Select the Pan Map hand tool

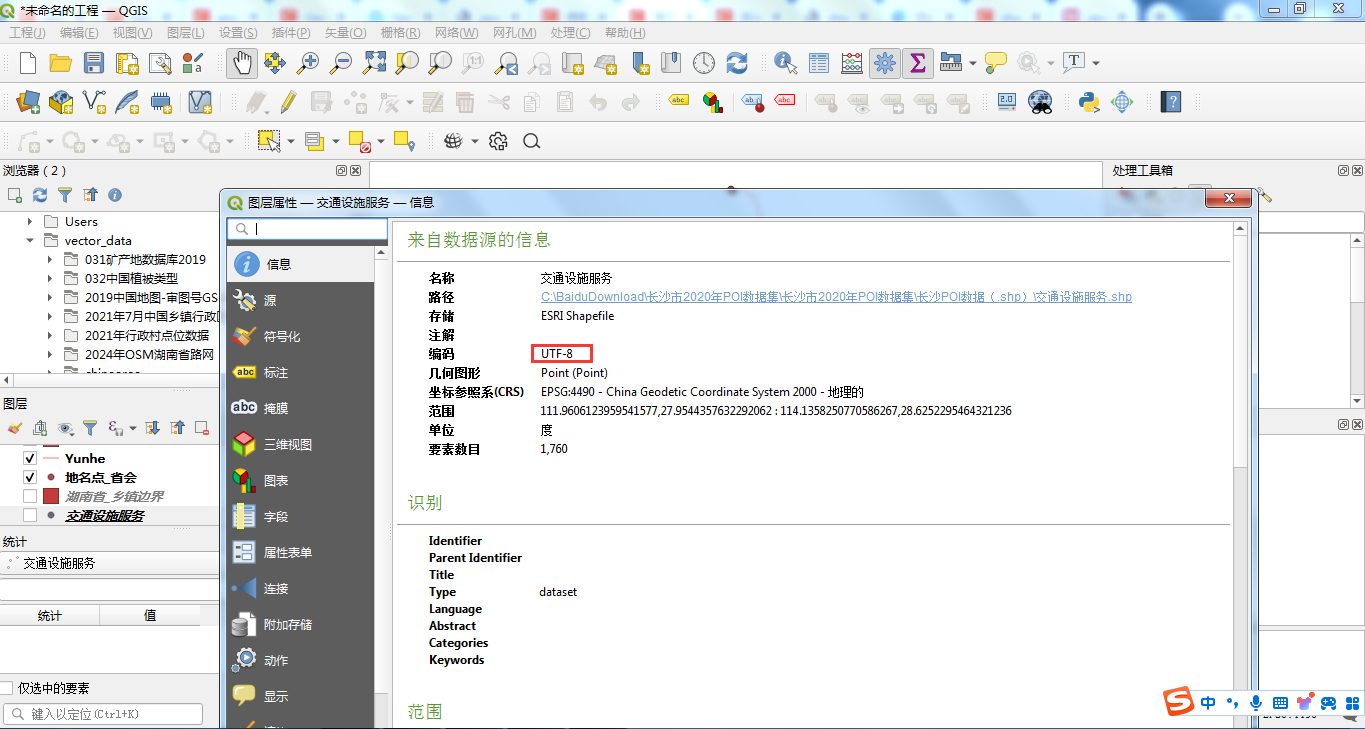(x=242, y=63)
